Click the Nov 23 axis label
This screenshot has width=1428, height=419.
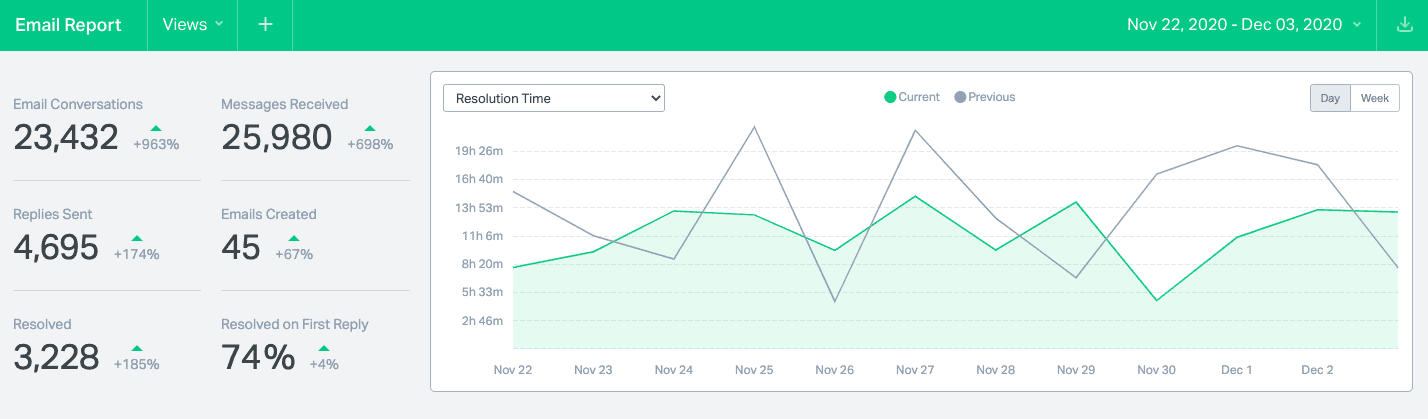coord(593,370)
